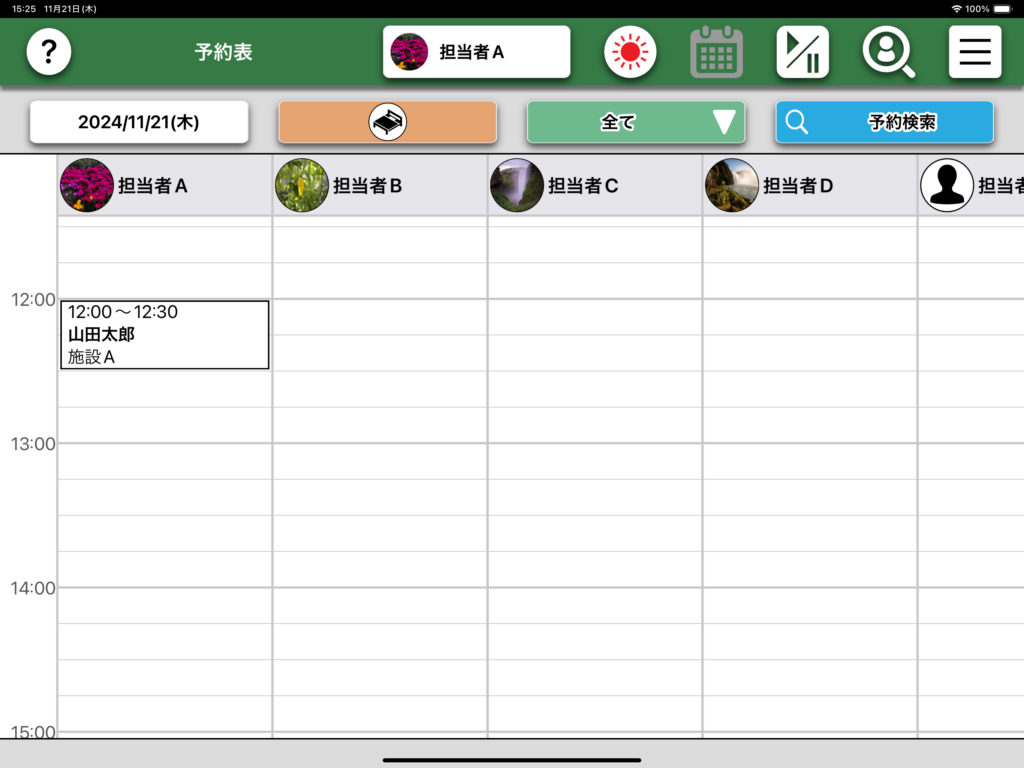Open the gray calendar icon

[x=716, y=52]
